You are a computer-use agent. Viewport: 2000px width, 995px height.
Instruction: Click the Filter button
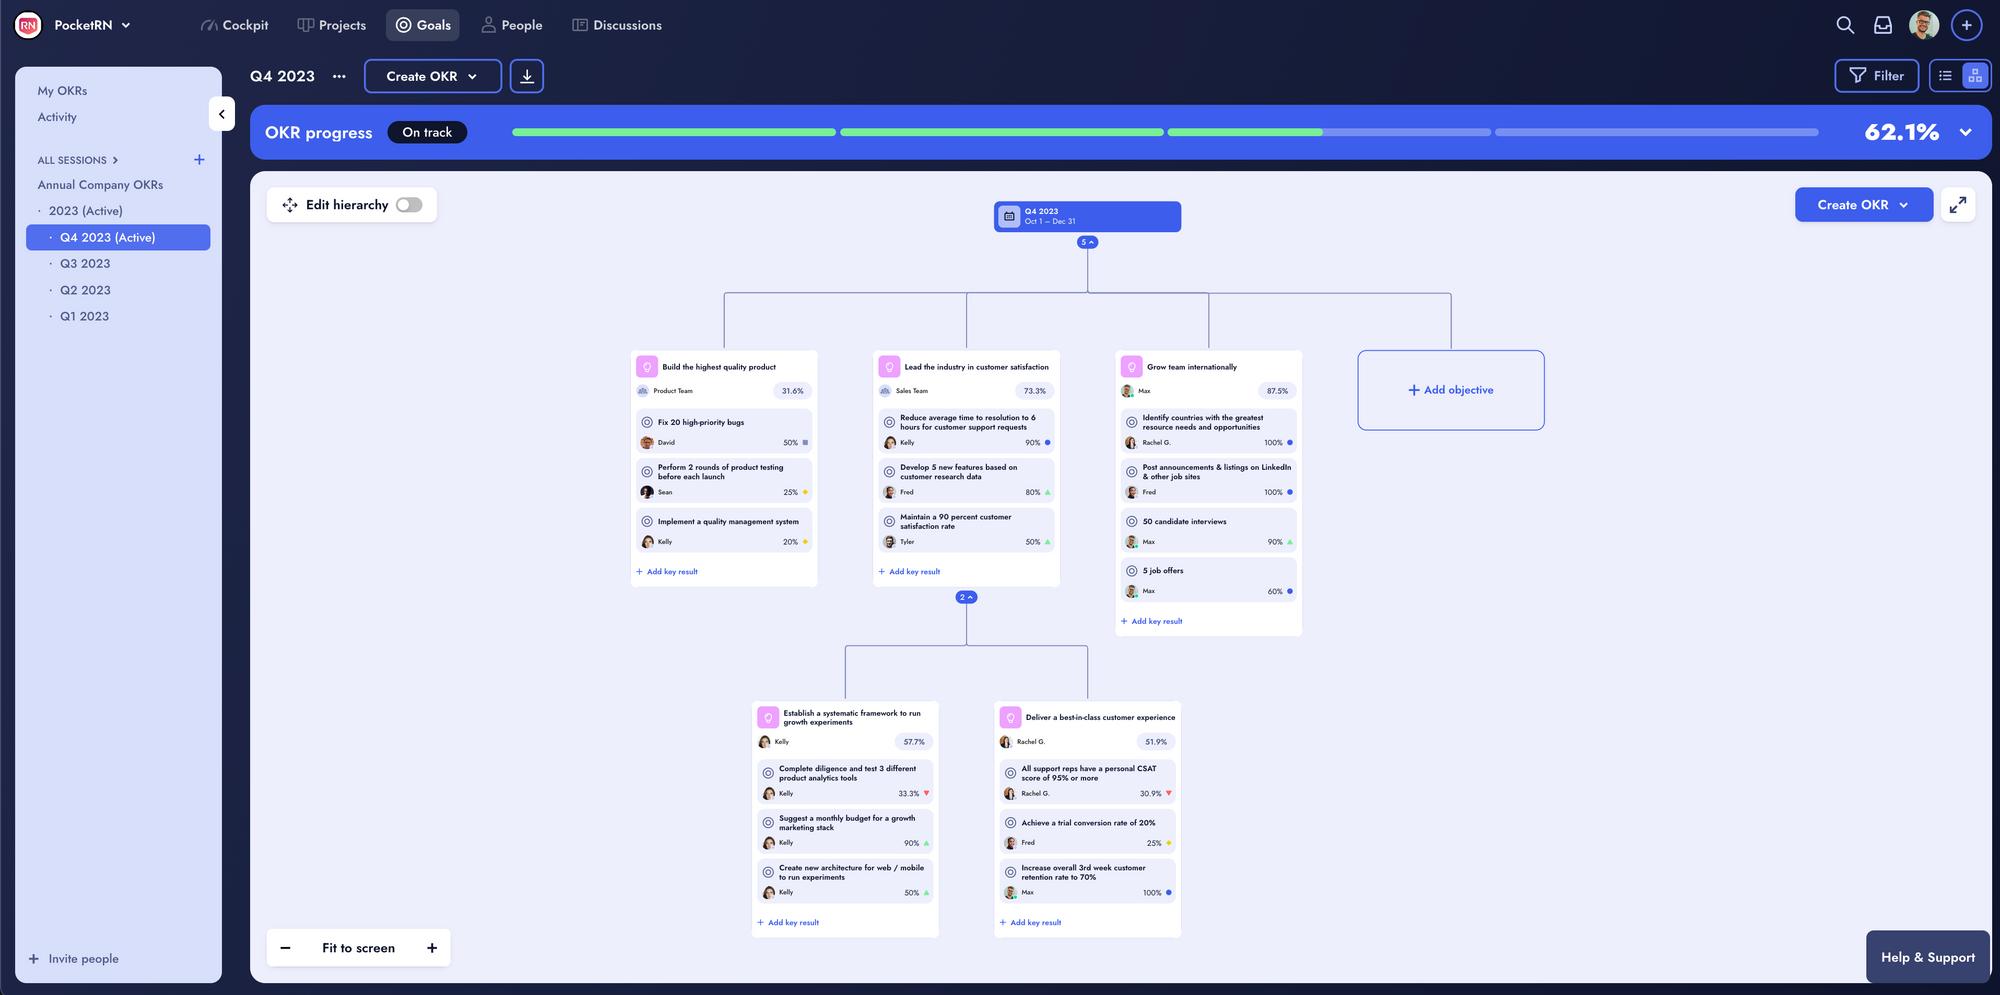point(1876,76)
